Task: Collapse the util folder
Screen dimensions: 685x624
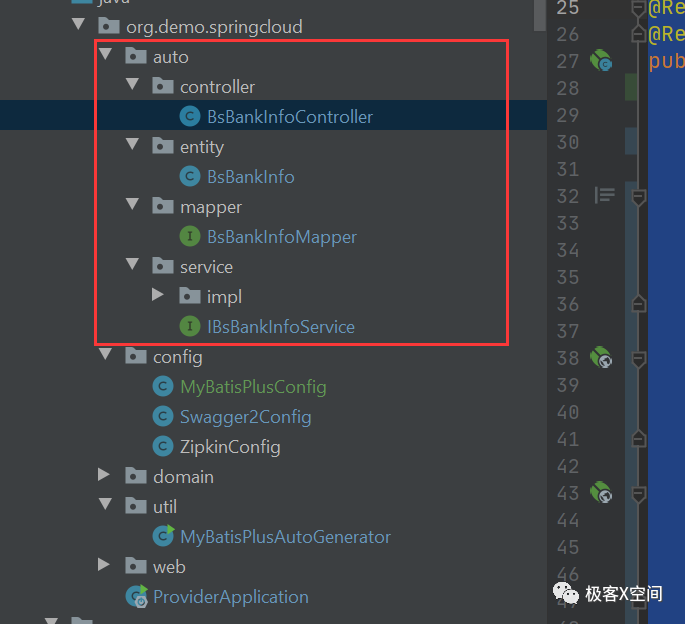Action: pos(105,503)
